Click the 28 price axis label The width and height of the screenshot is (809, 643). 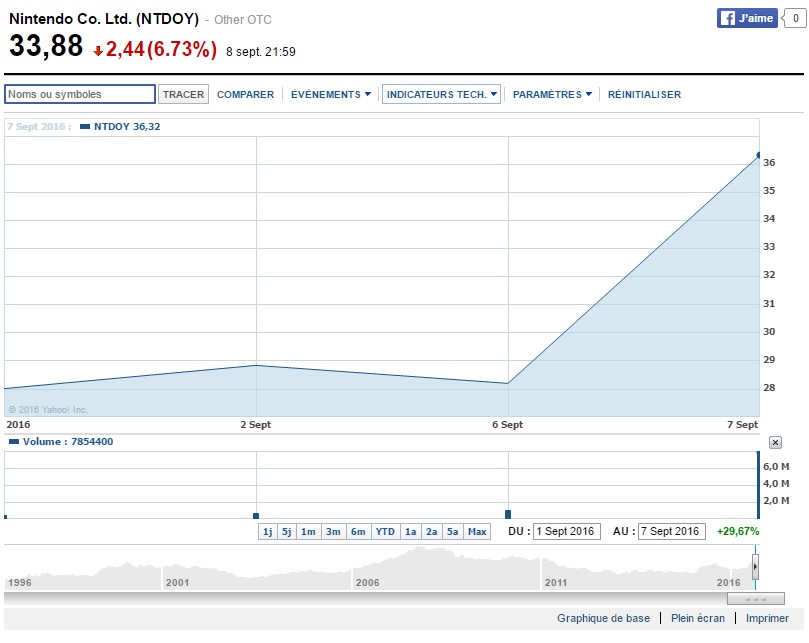click(x=769, y=388)
